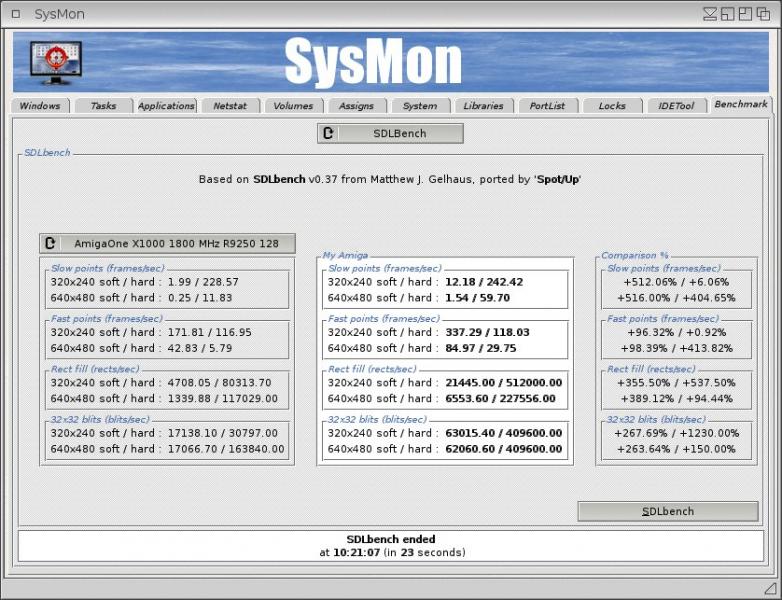Image resolution: width=782 pixels, height=600 pixels.
Task: Open the Applications tab
Action: point(166,106)
